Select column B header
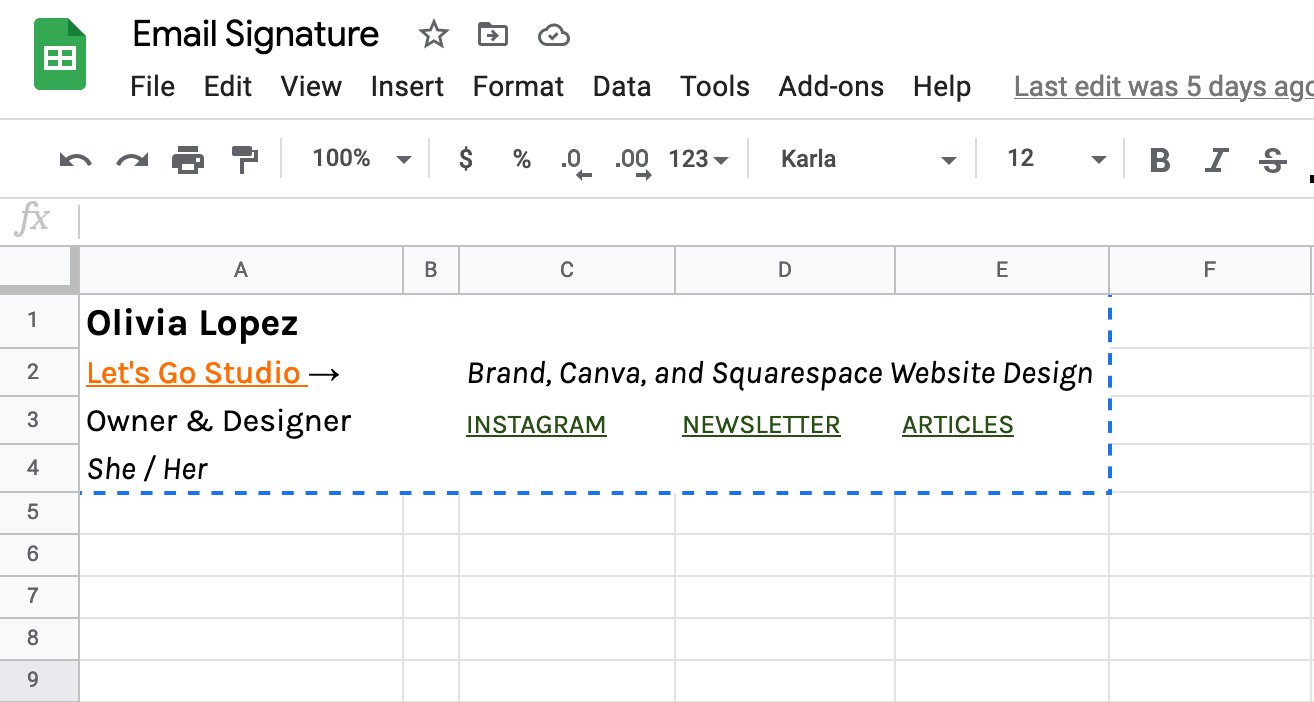1314x702 pixels. click(431, 269)
